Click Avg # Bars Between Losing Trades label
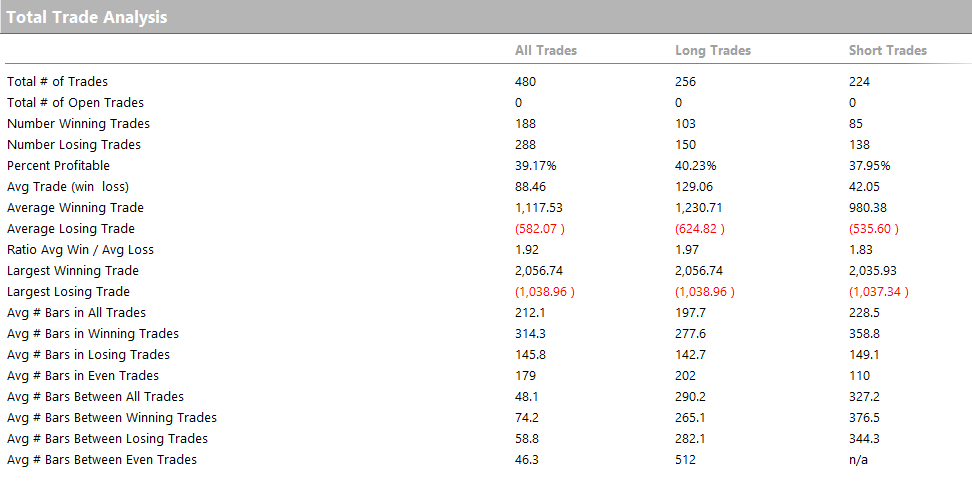Image resolution: width=972 pixels, height=494 pixels. [107, 439]
